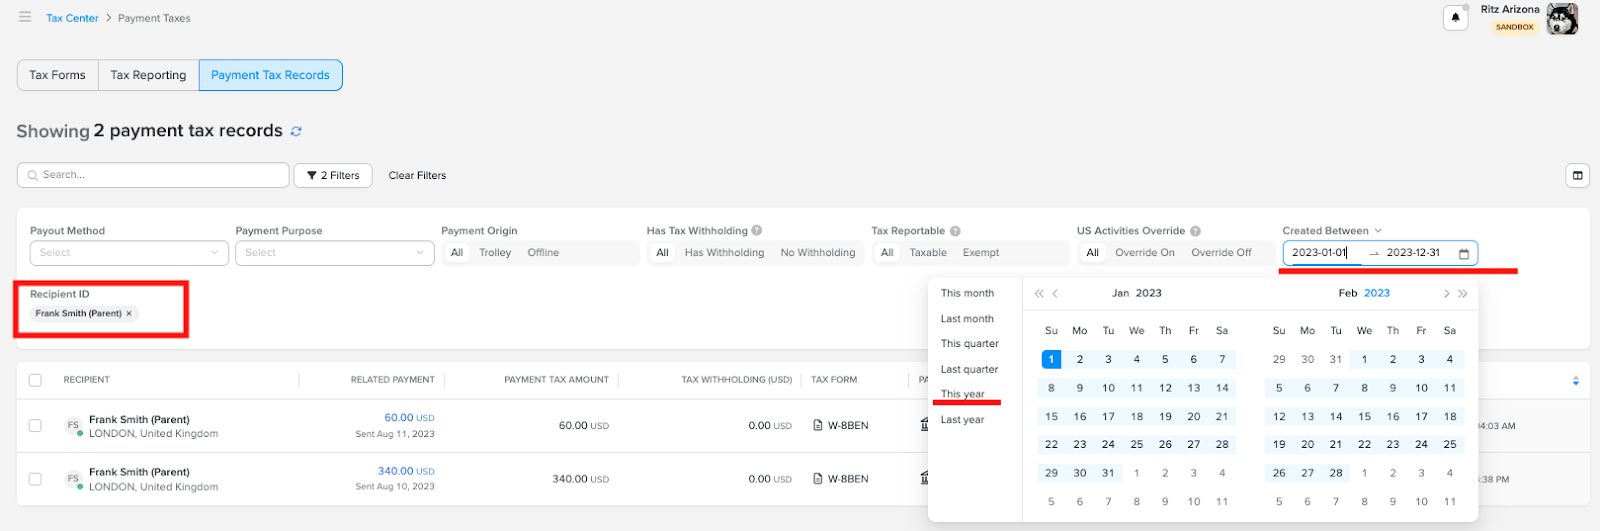Click help icon beside US Activities Override
Image resolution: width=1600 pixels, height=531 pixels.
(1195, 230)
